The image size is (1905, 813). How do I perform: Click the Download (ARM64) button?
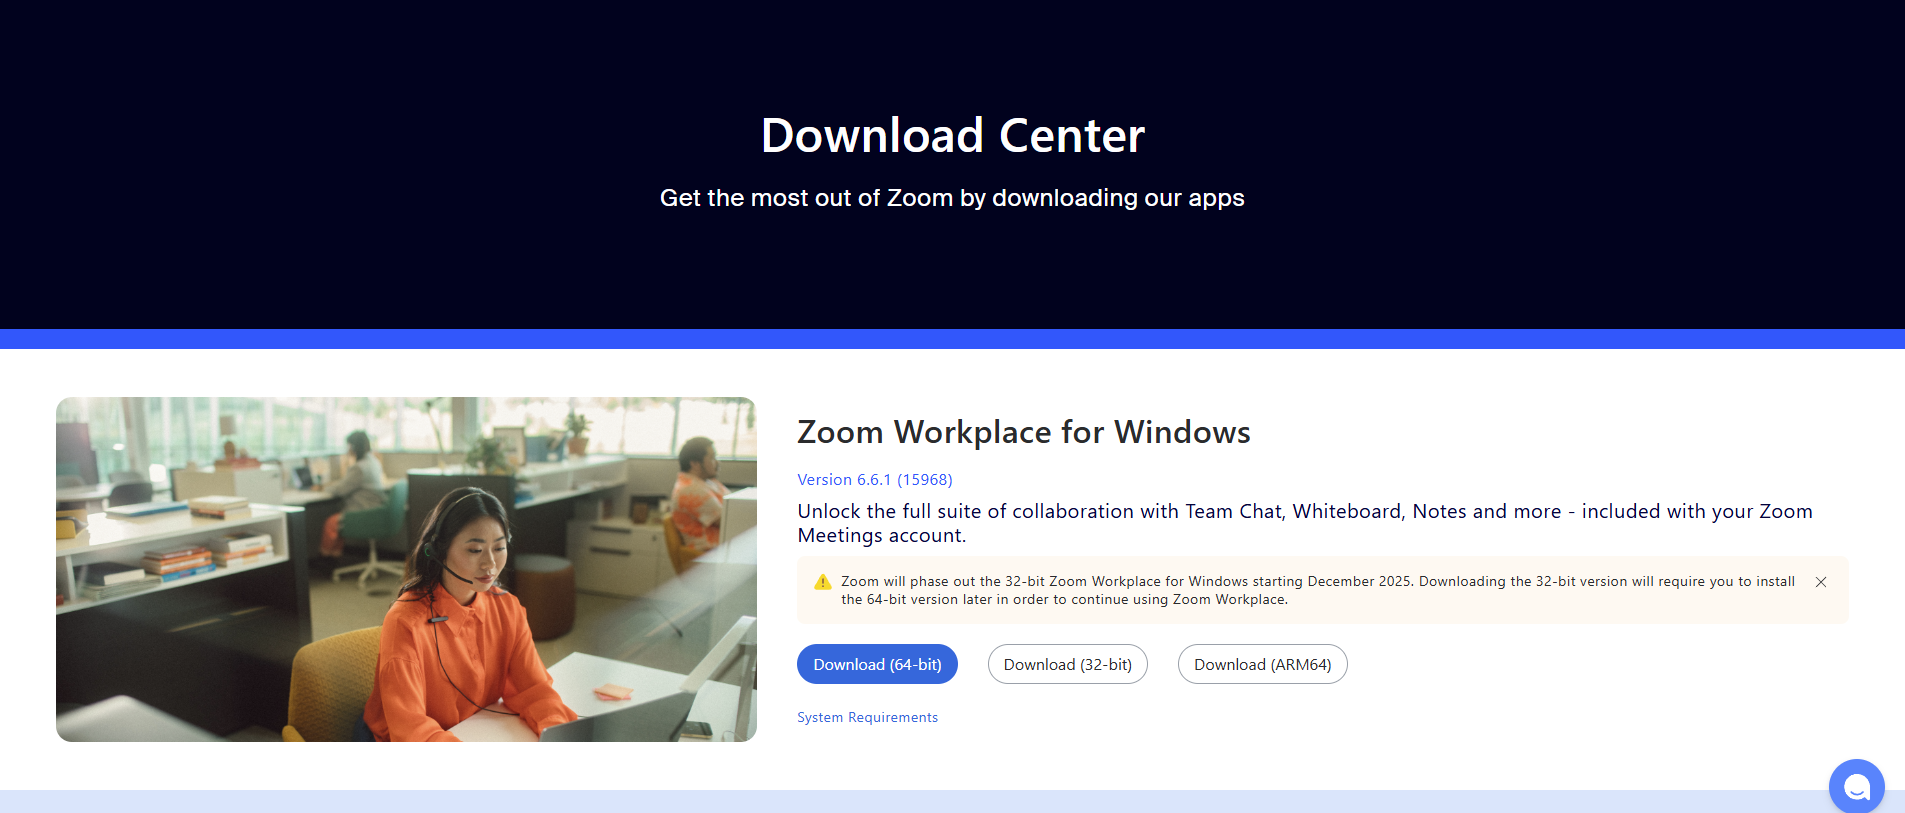(x=1263, y=664)
